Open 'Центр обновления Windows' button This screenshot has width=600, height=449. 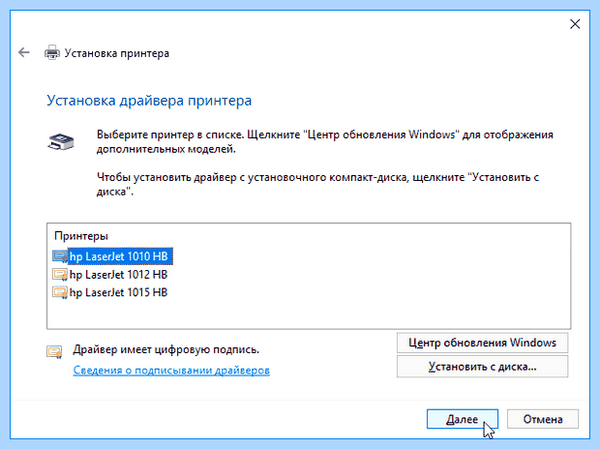[x=482, y=343]
